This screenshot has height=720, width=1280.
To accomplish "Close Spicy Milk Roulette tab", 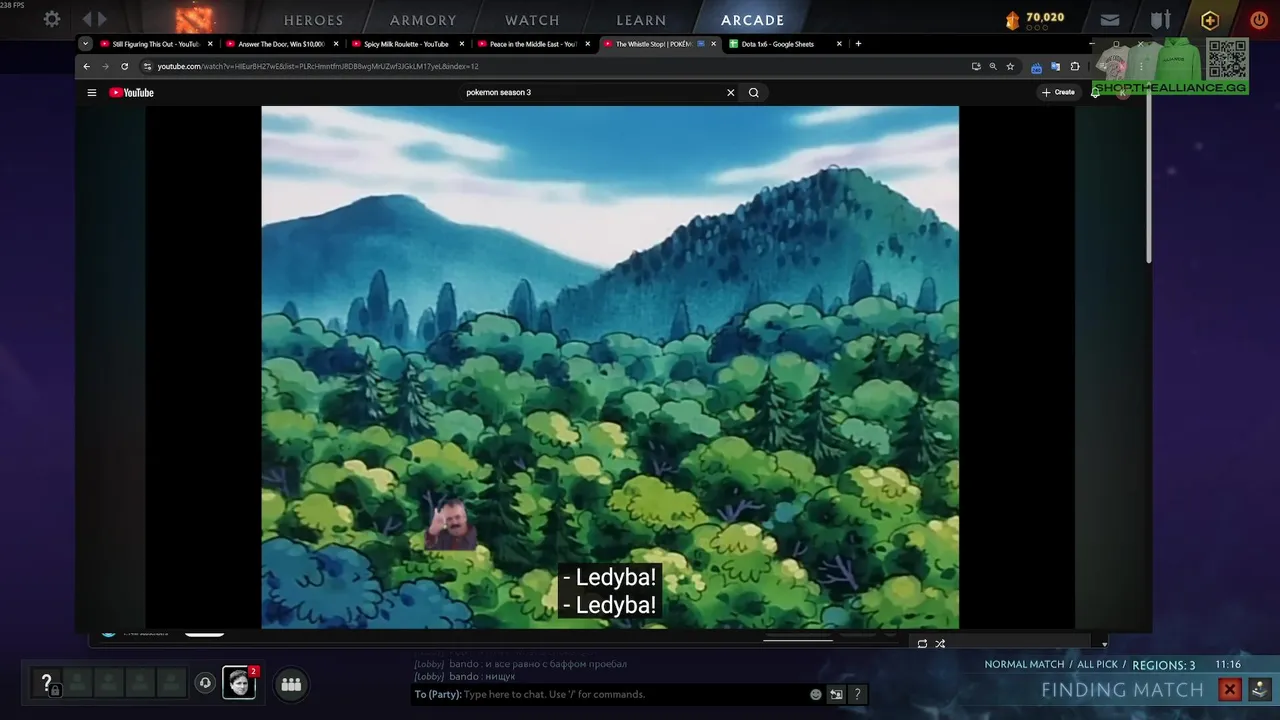I will 462,44.
